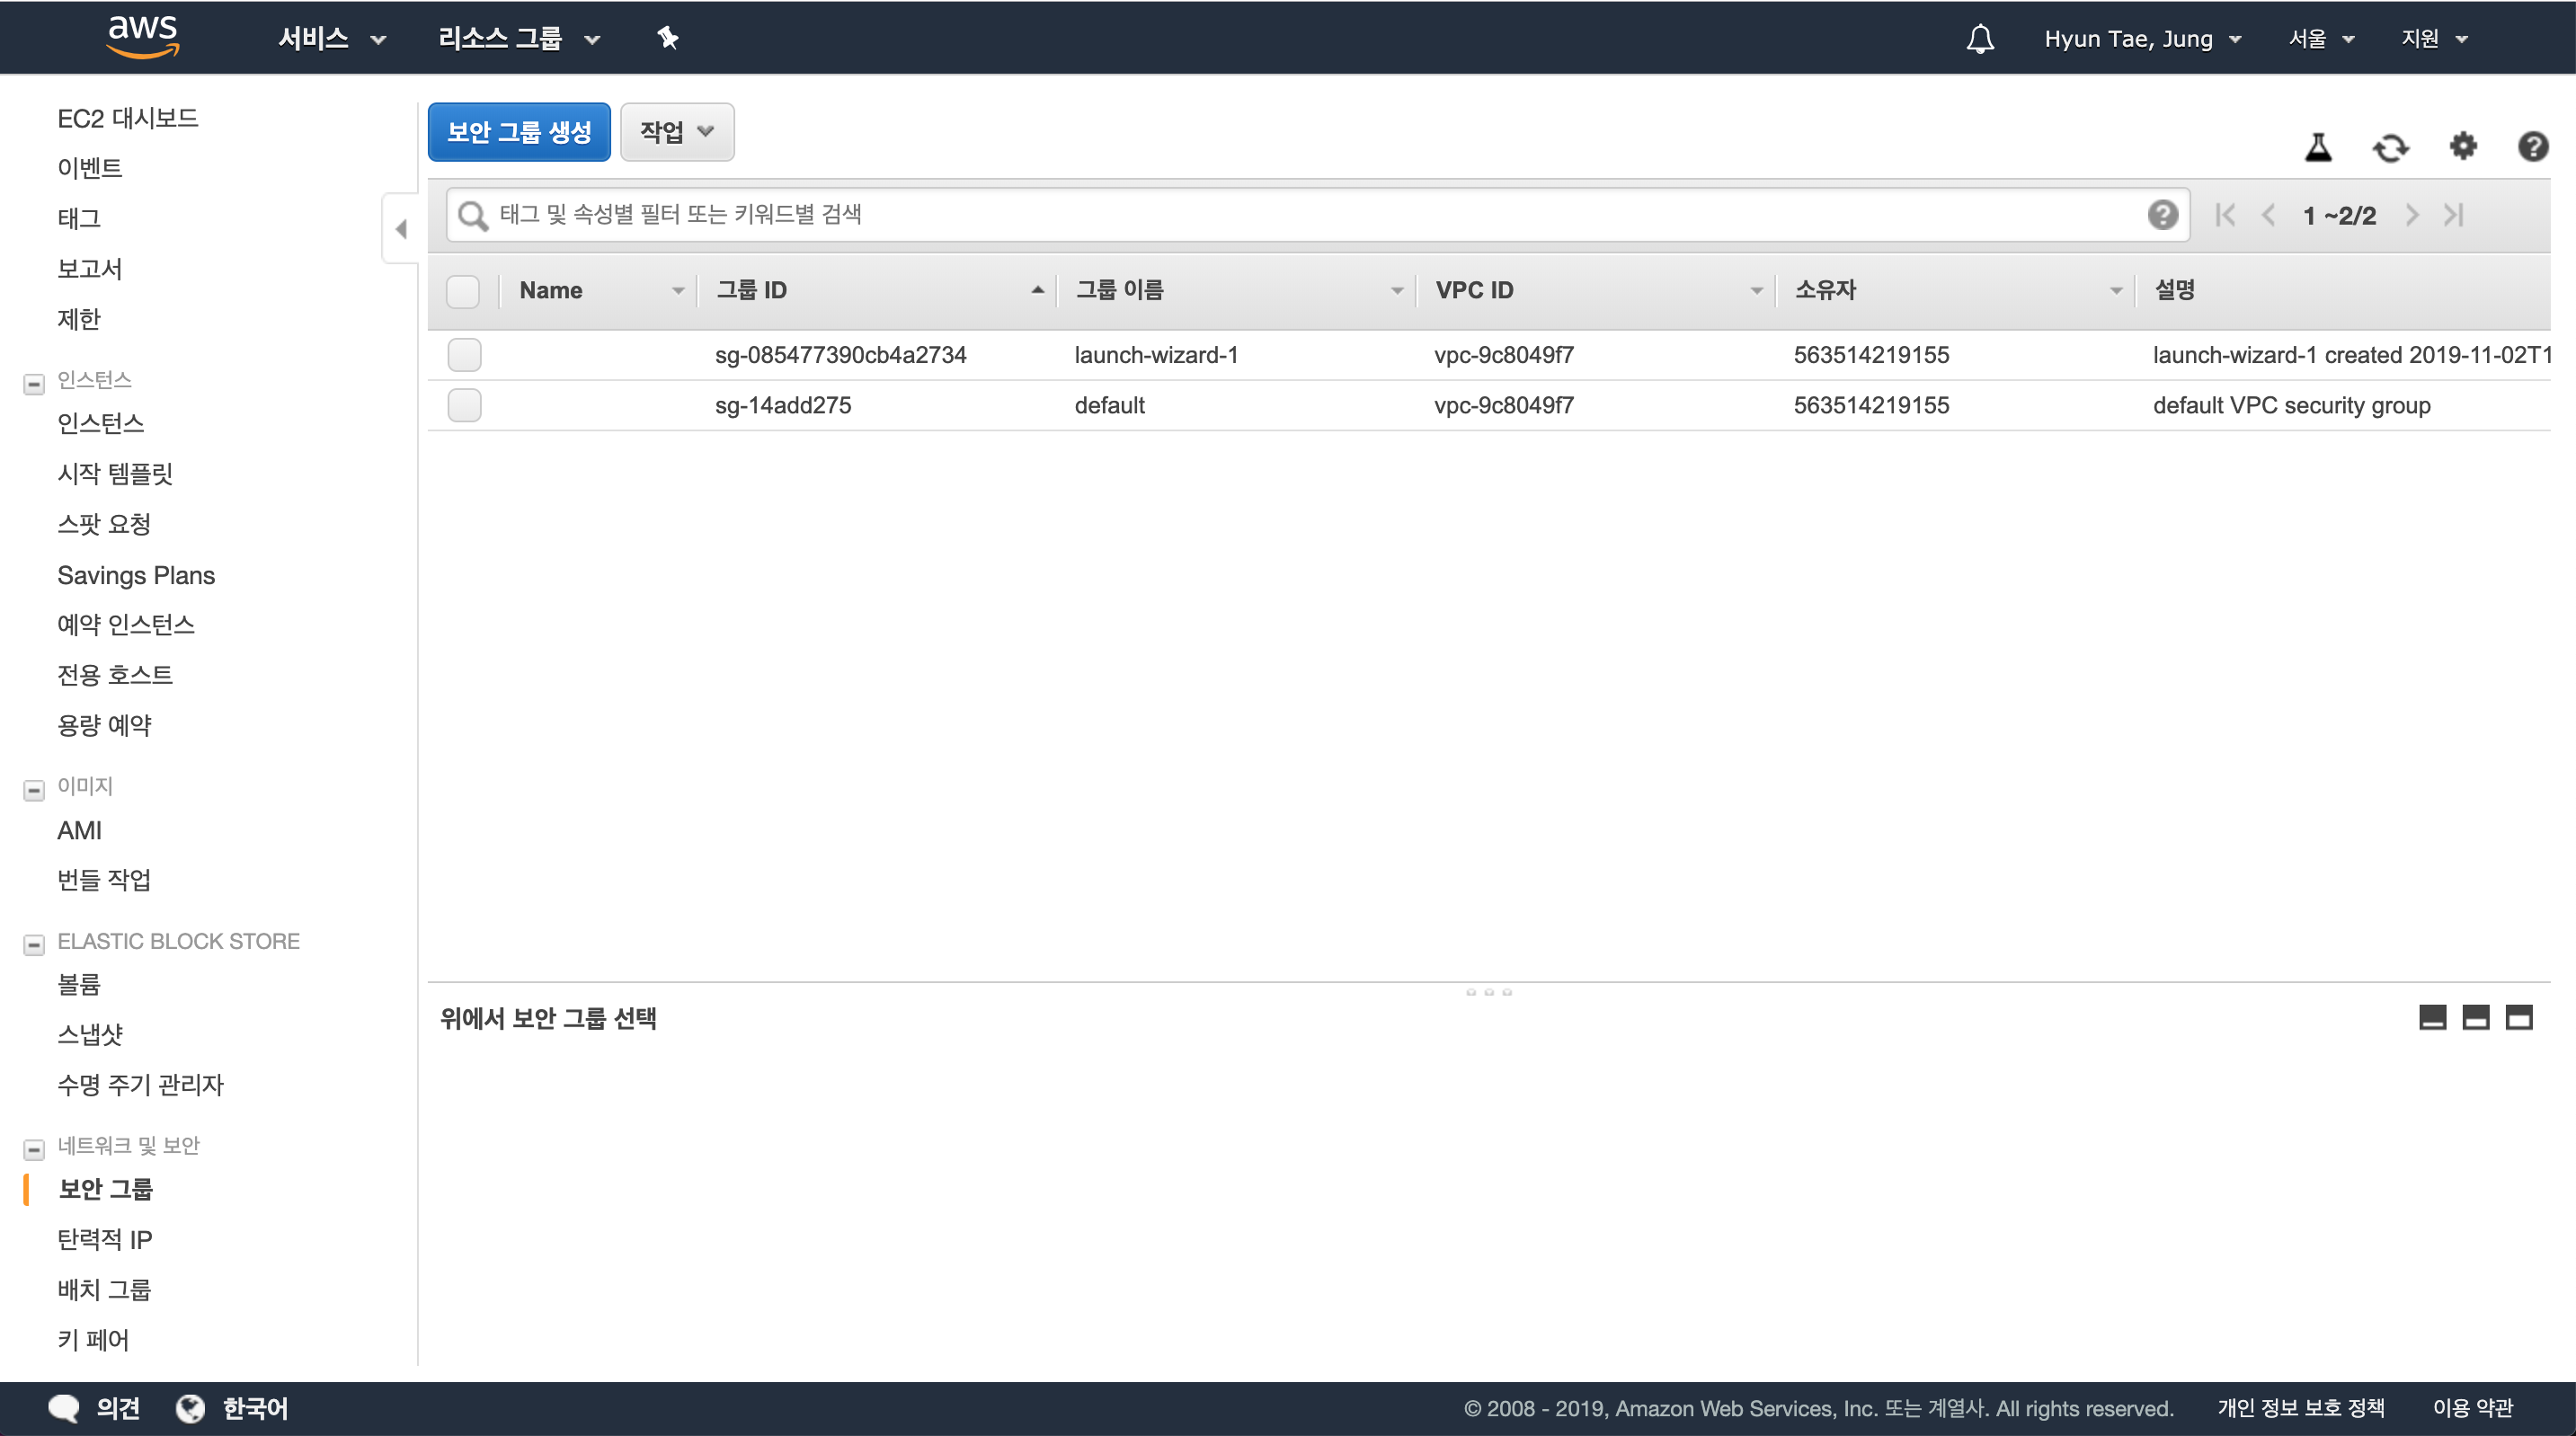The image size is (2576, 1436).
Task: Click the help question mark icon in the toolbar
Action: pyautogui.click(x=2532, y=147)
